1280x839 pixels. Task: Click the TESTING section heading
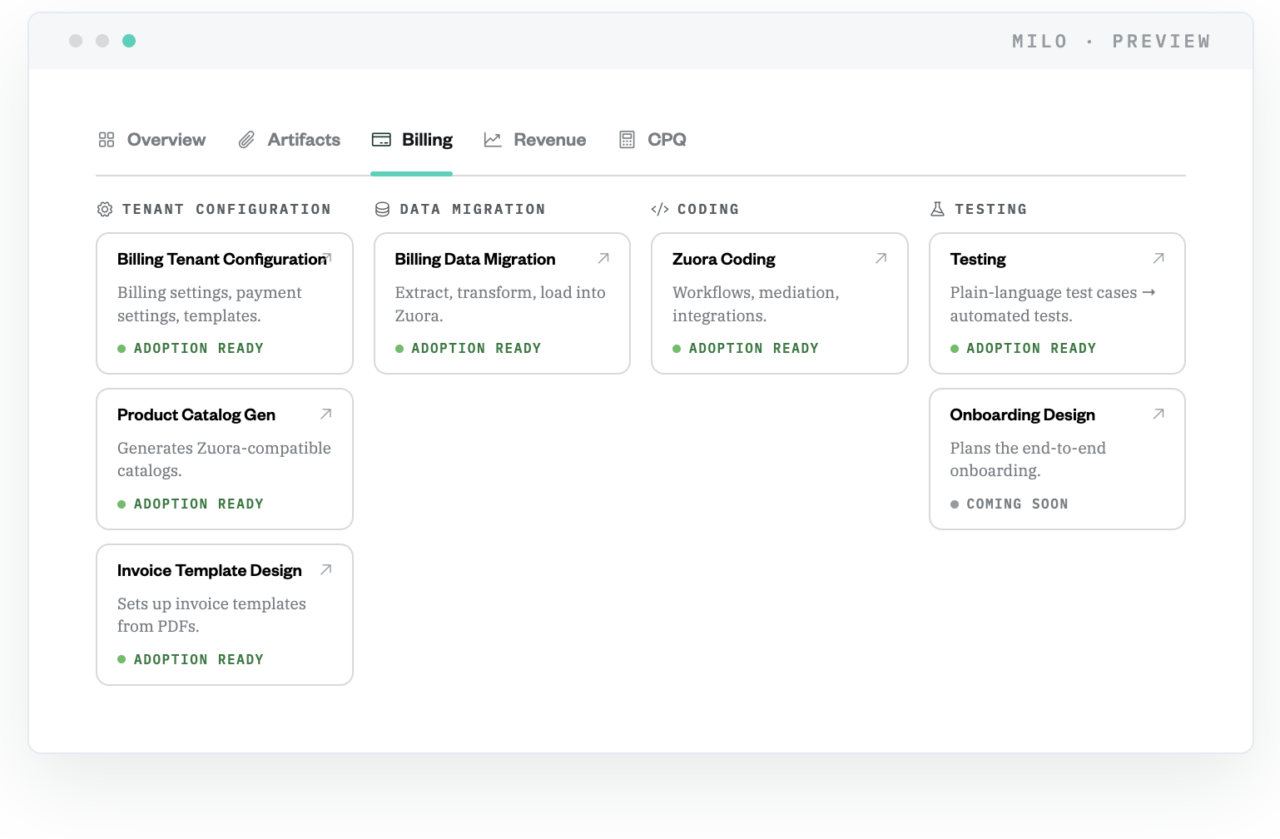pyautogui.click(x=991, y=209)
